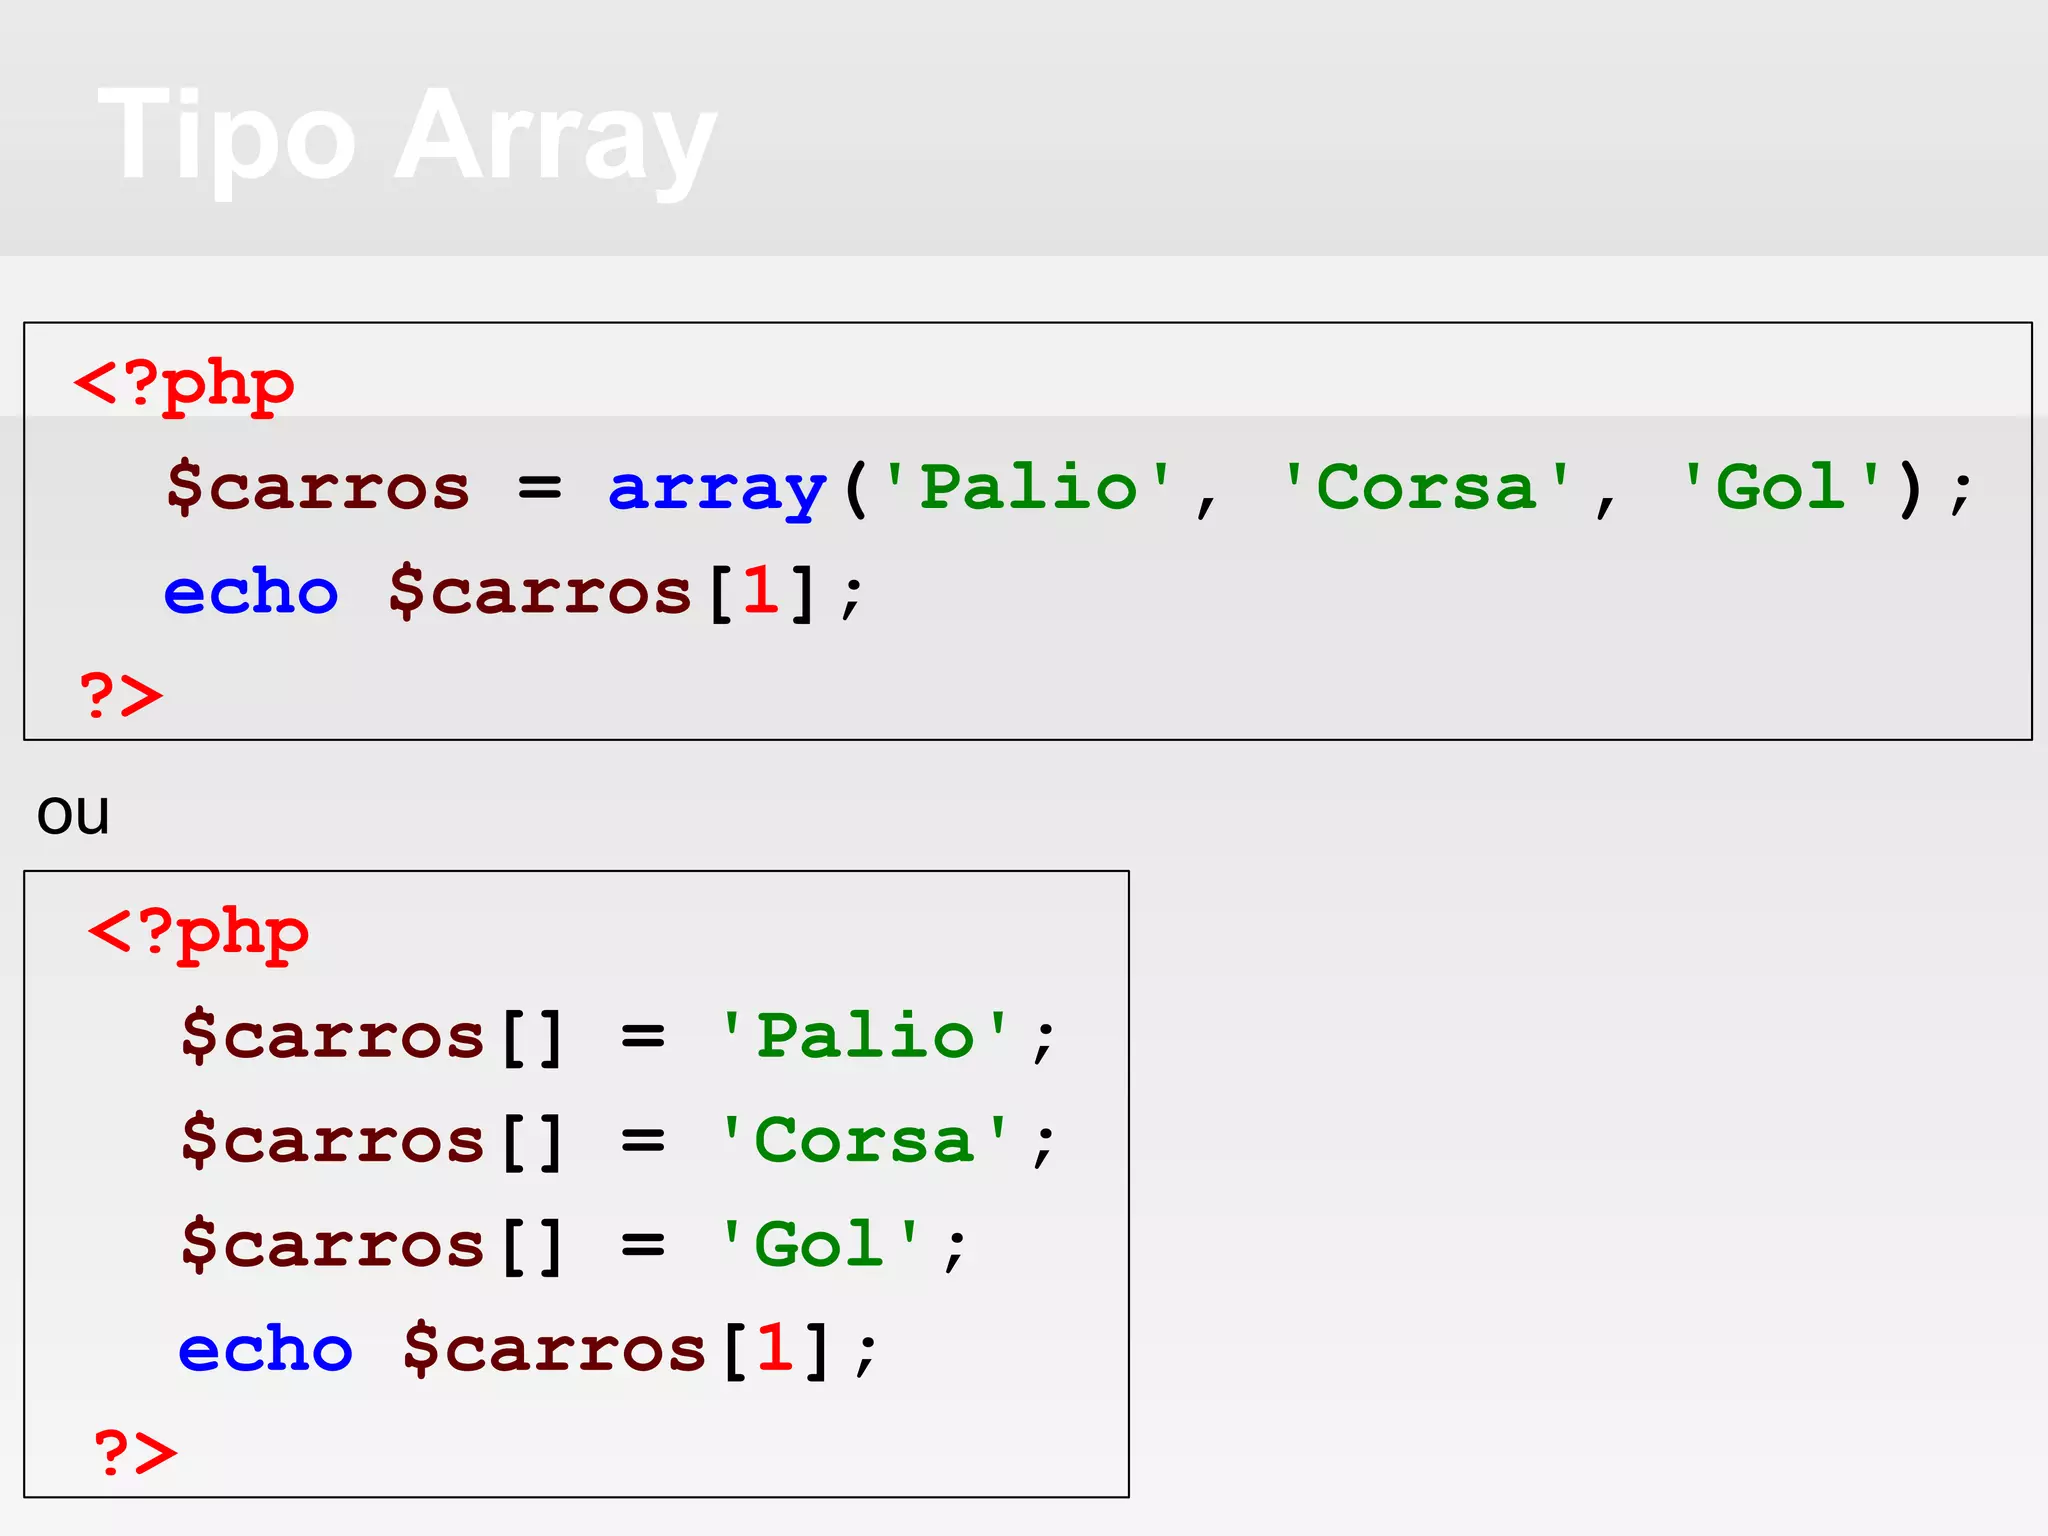Viewport: 2048px width, 1536px height.
Task: Click the first '<?php' opening tag
Action: [x=185, y=386]
